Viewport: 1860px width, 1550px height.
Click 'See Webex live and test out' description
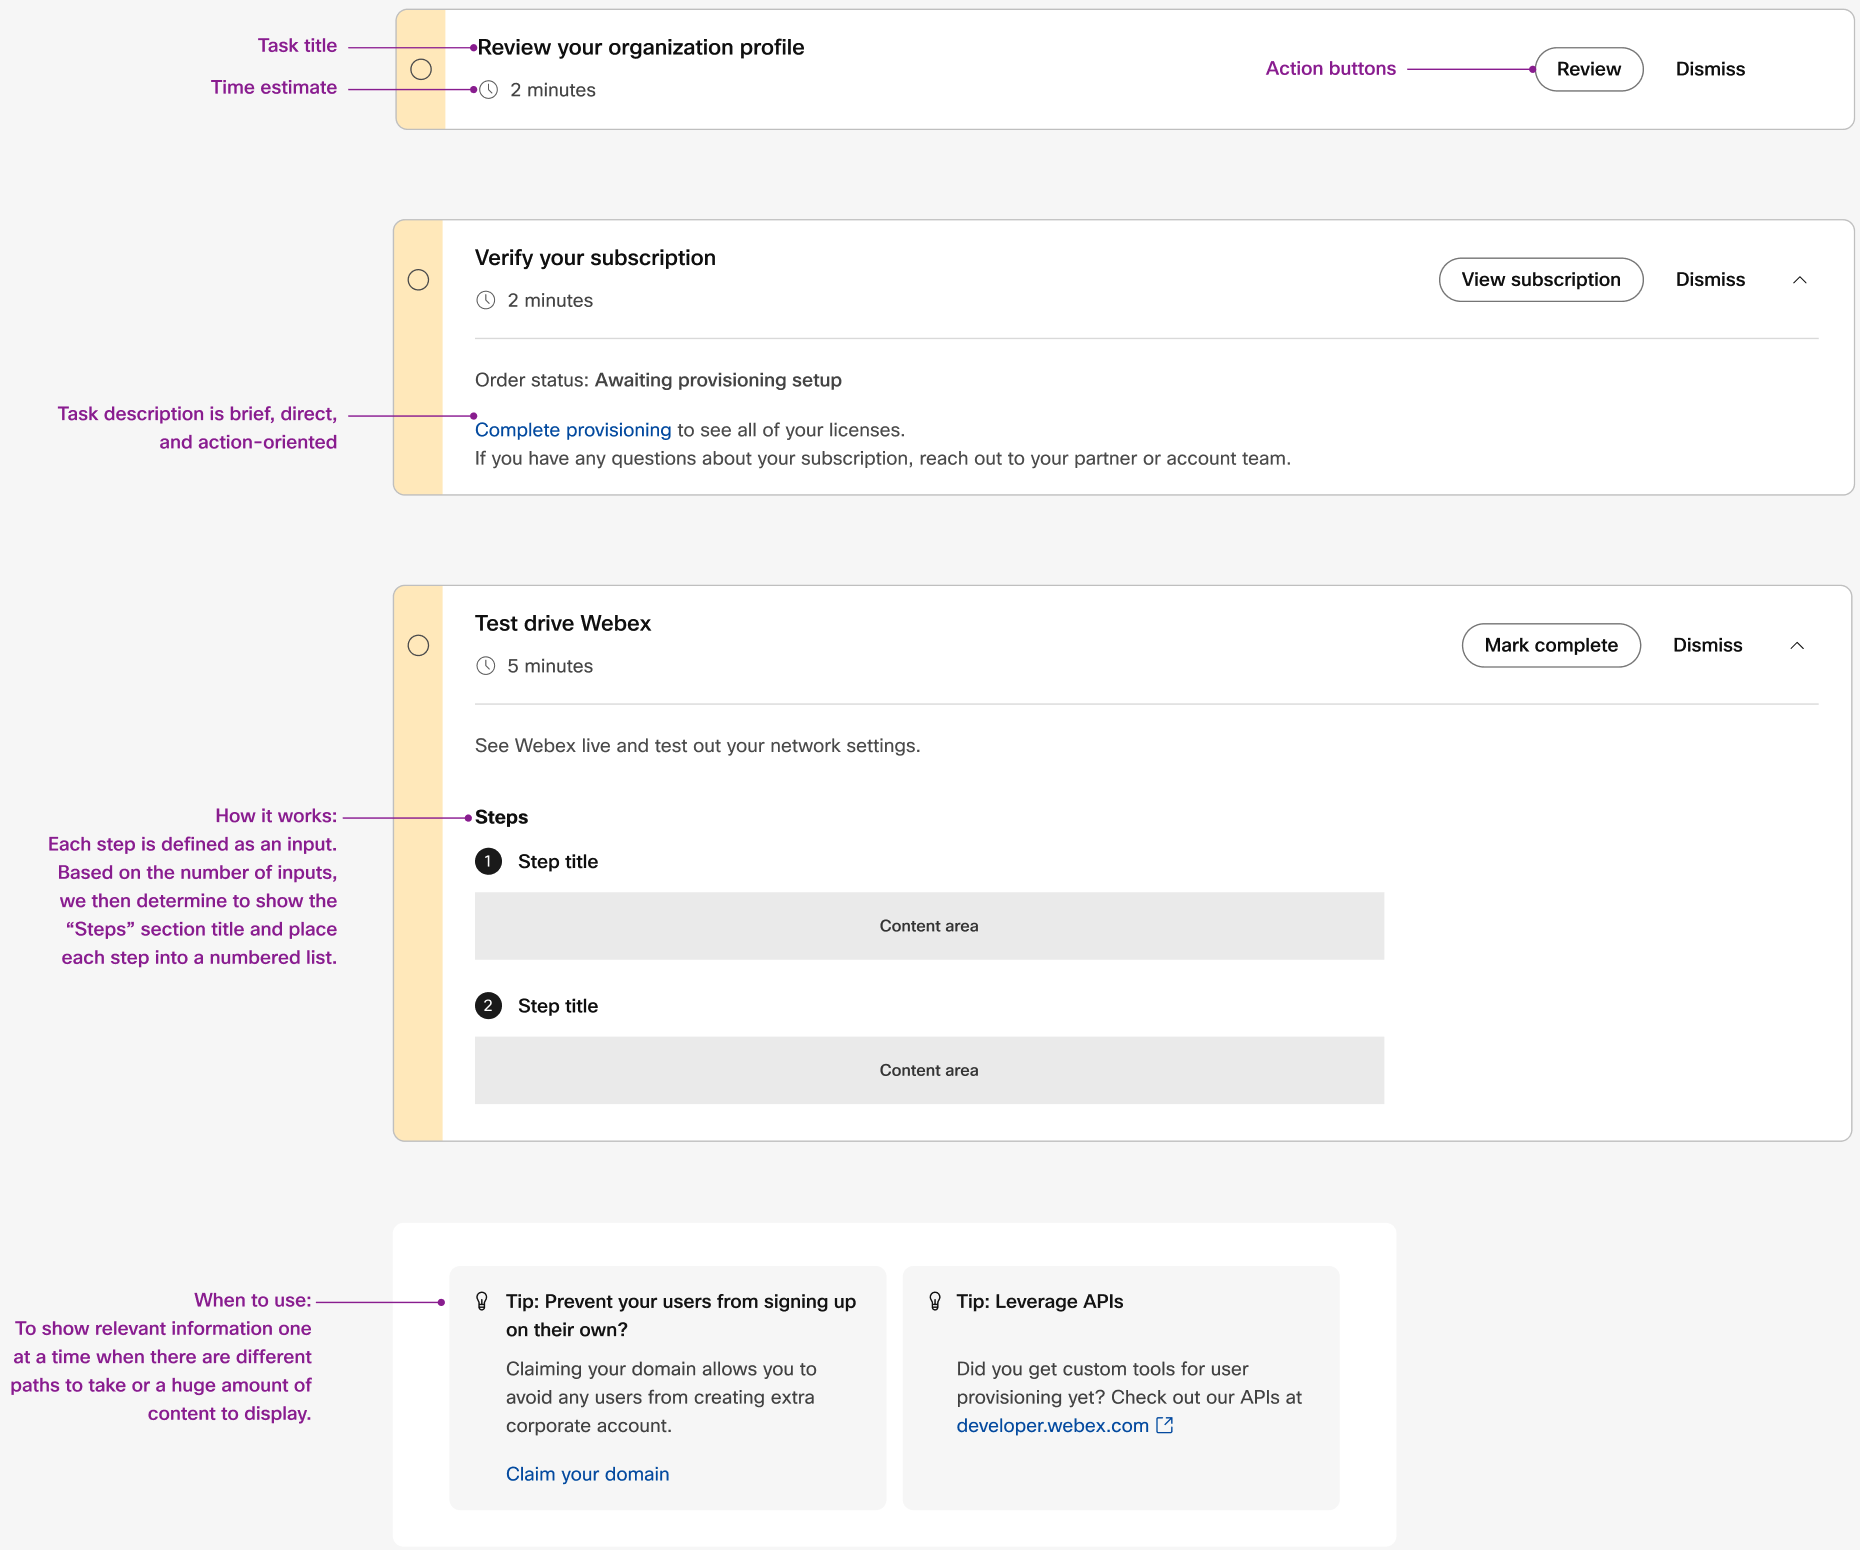[x=698, y=746]
